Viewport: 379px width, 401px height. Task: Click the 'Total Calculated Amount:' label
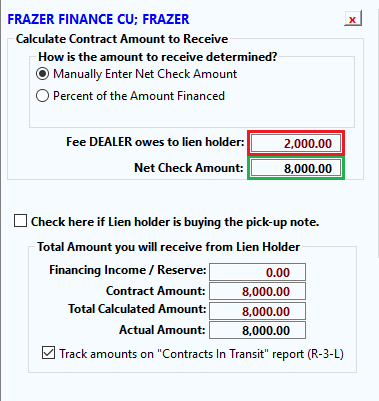[137, 309]
